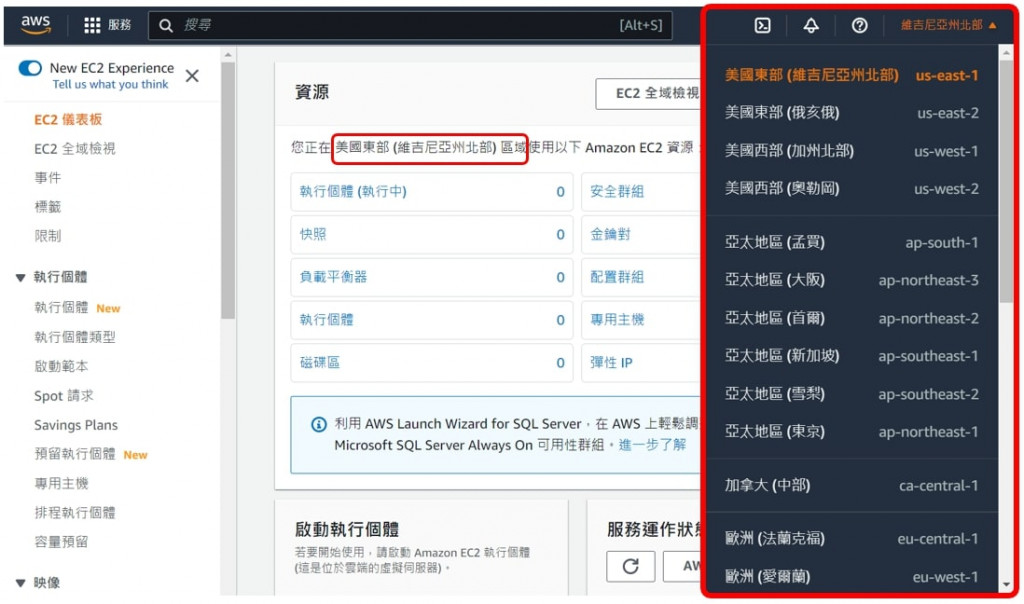Viewport: 1024px width, 604px height.
Task: Open the help question mark icon
Action: click(859, 25)
